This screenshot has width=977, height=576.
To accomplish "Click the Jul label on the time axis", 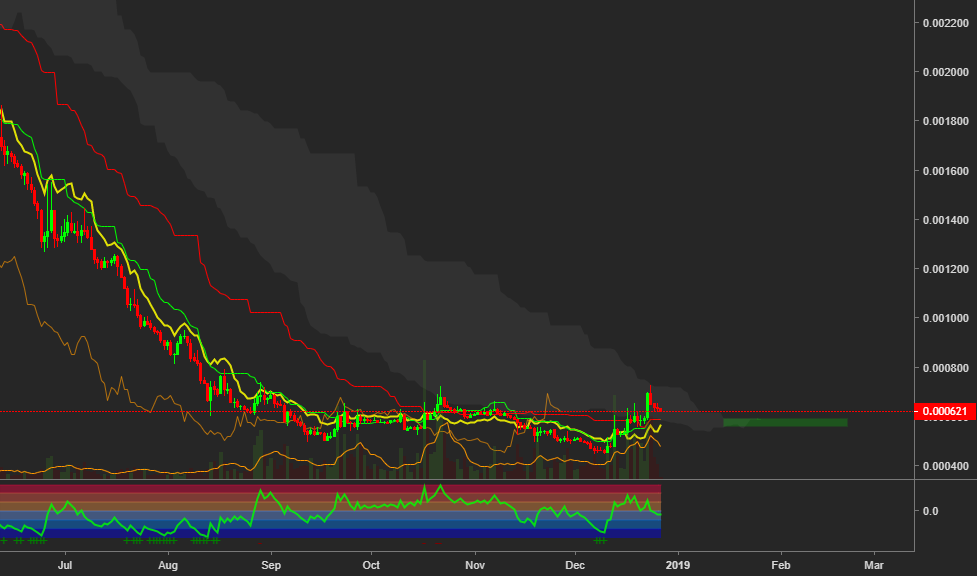I will [x=66, y=565].
